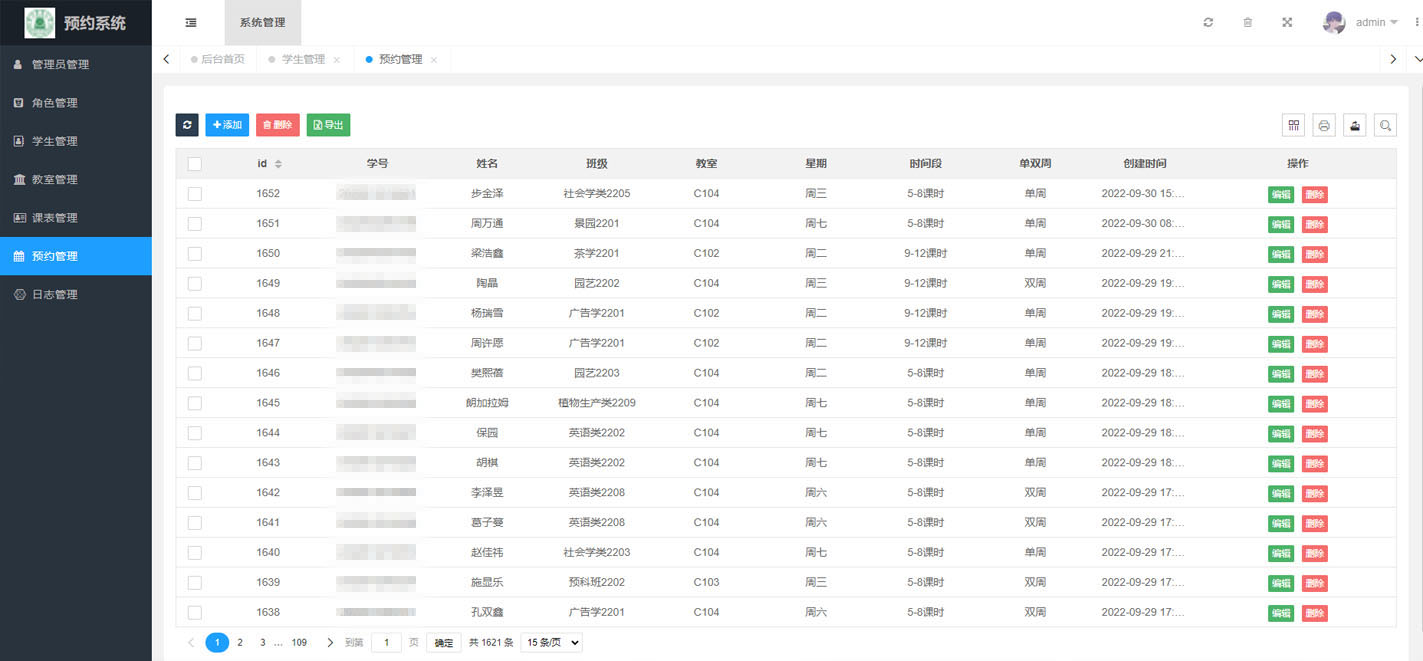Viewport: 1423px width, 661px height.
Task: Switch to the 学生管理 tab
Action: point(303,60)
